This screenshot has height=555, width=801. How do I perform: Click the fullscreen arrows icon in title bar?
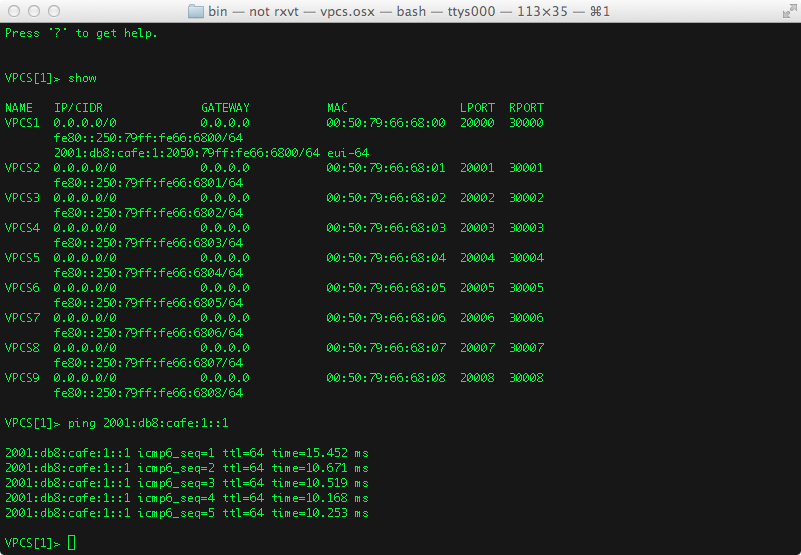(x=789, y=11)
